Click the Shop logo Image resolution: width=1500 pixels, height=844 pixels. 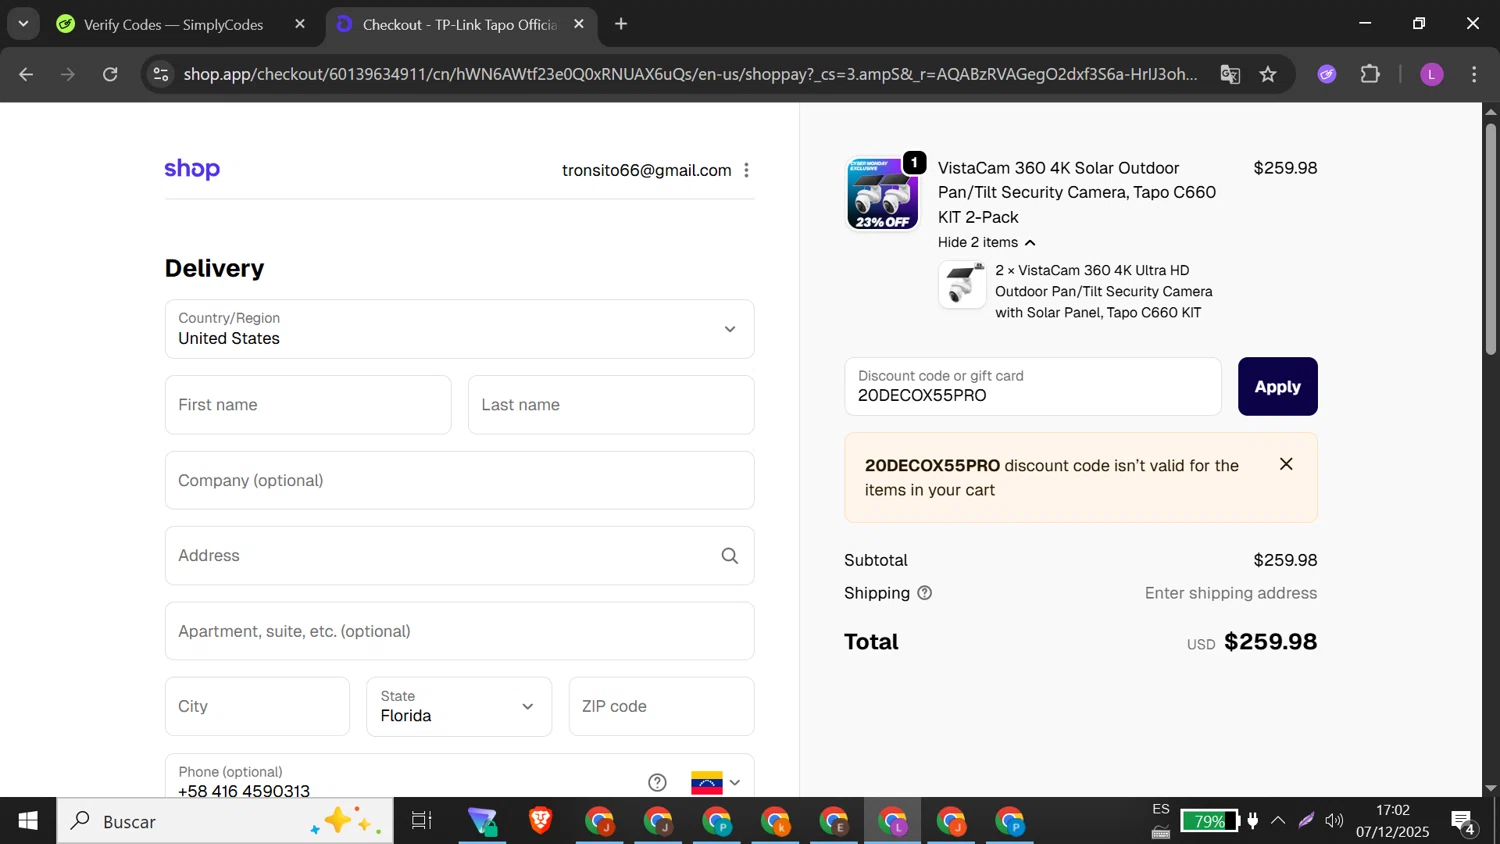pyautogui.click(x=192, y=169)
